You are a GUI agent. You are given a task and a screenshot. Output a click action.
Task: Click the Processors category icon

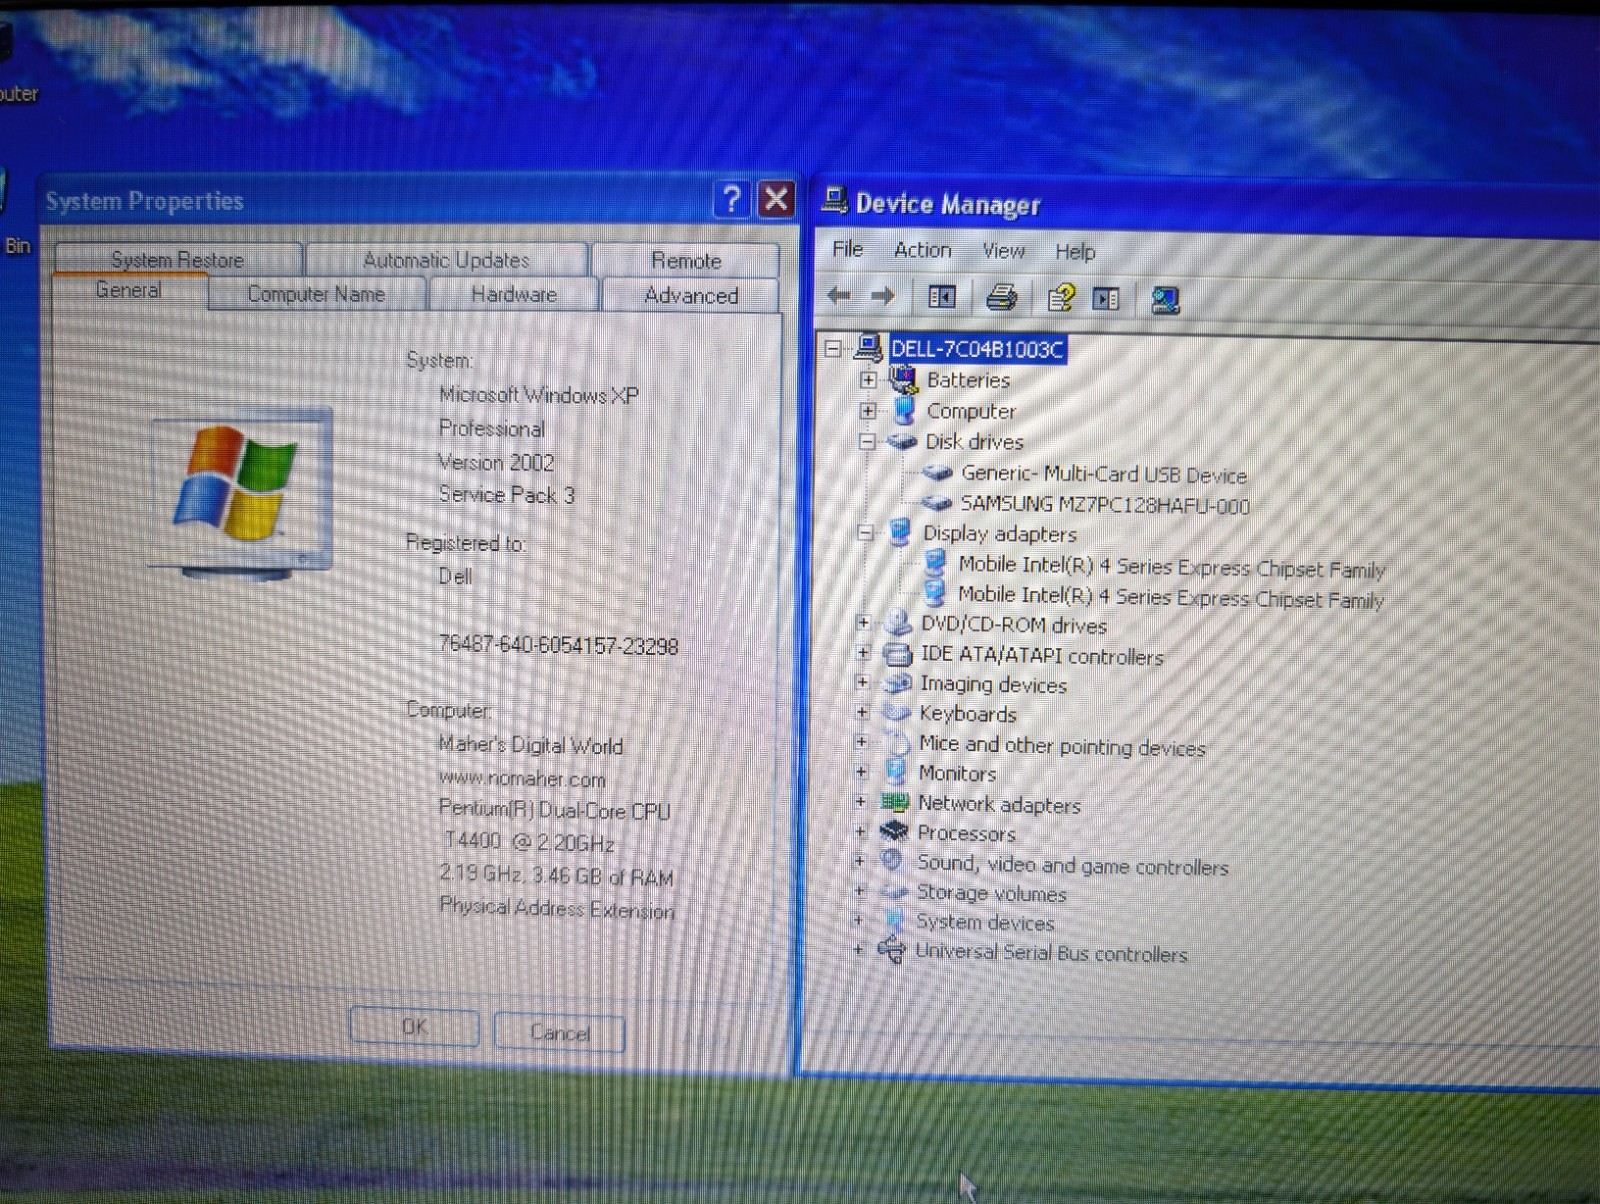893,831
